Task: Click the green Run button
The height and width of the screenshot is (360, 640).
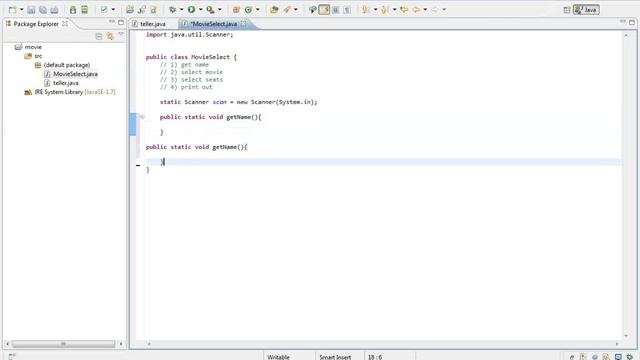Action: (191, 9)
